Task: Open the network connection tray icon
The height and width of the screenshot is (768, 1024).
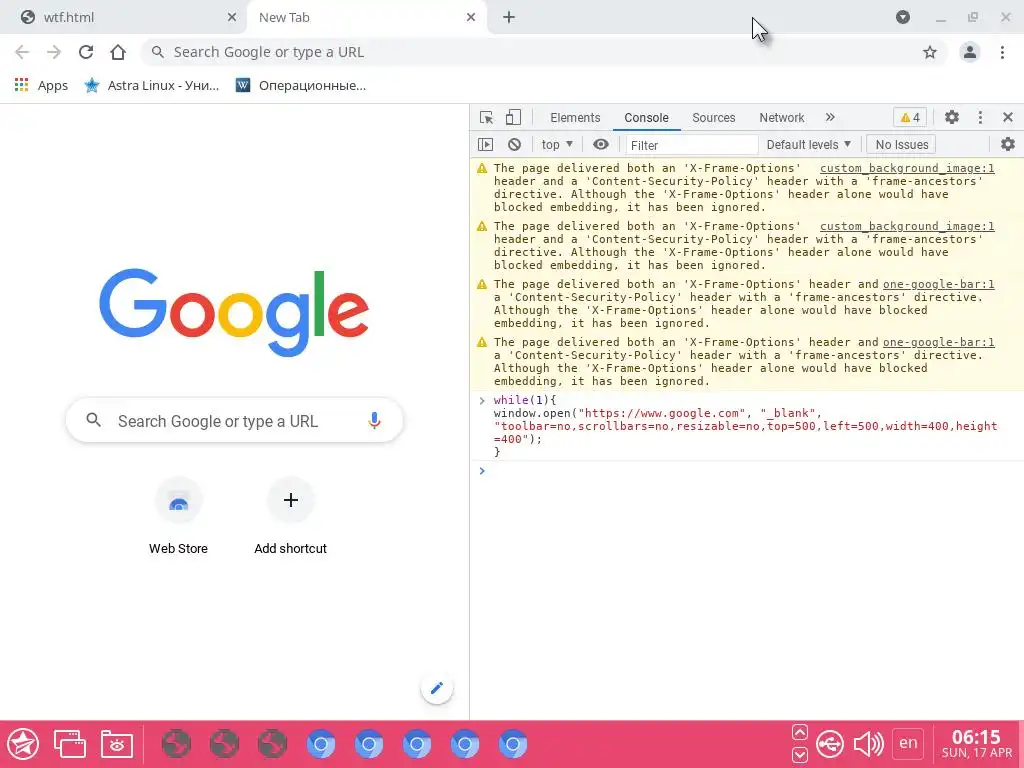Action: (x=830, y=744)
